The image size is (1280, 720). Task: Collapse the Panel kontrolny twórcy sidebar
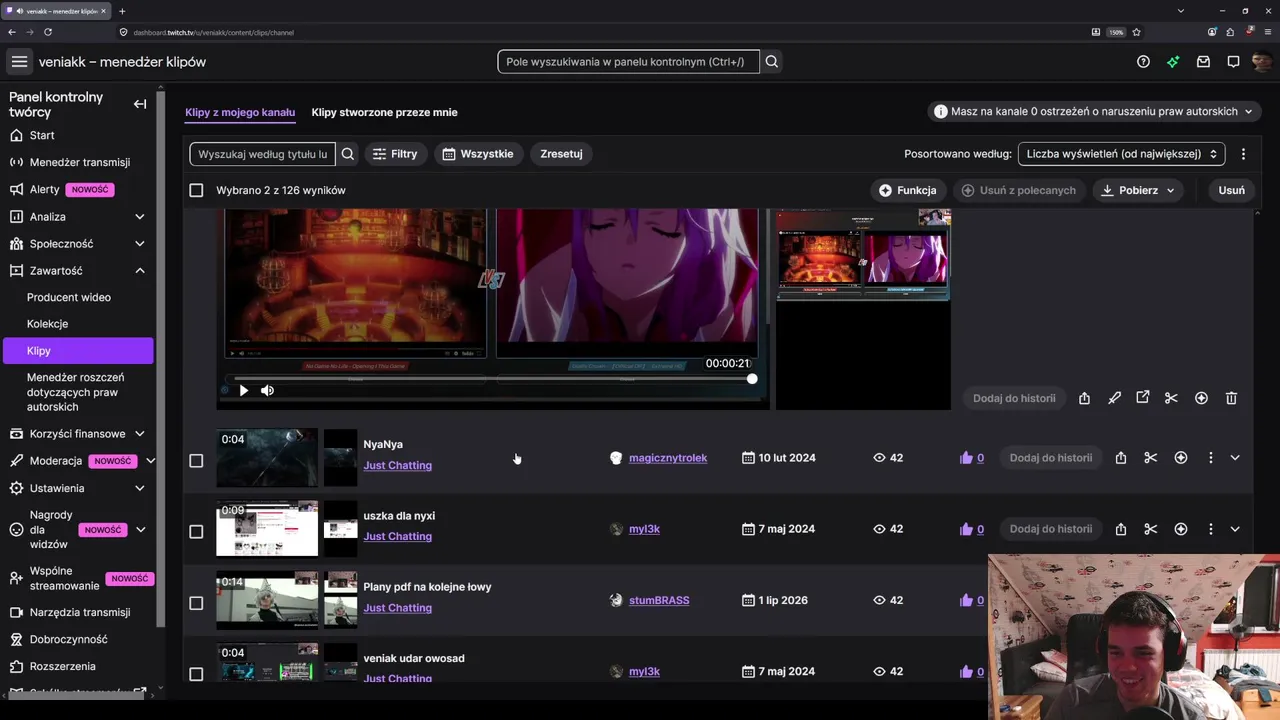click(x=140, y=104)
